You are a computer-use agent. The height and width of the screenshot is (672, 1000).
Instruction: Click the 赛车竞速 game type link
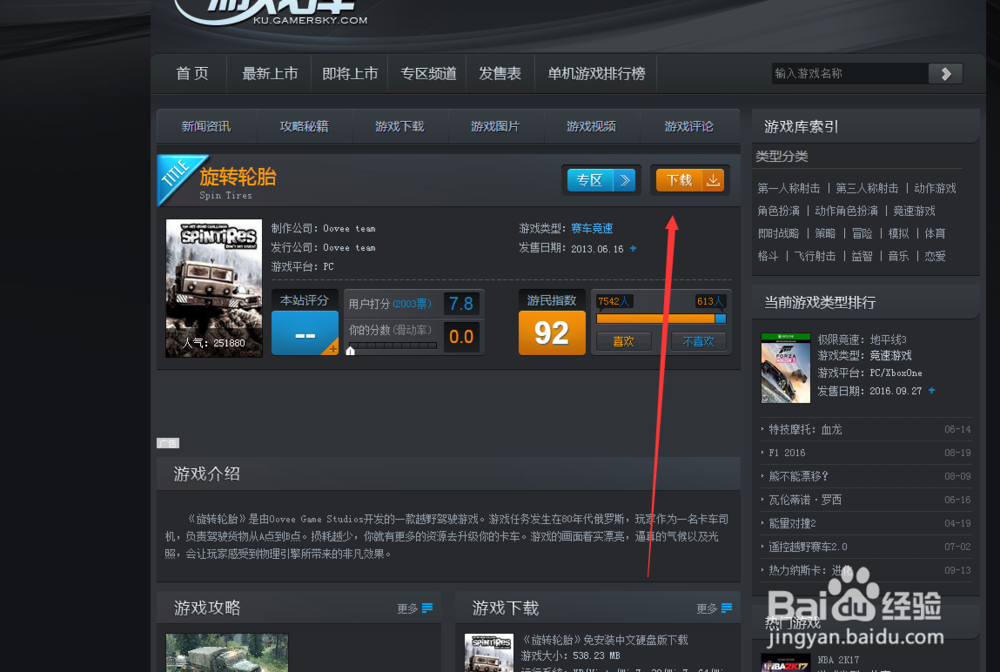tap(592, 228)
